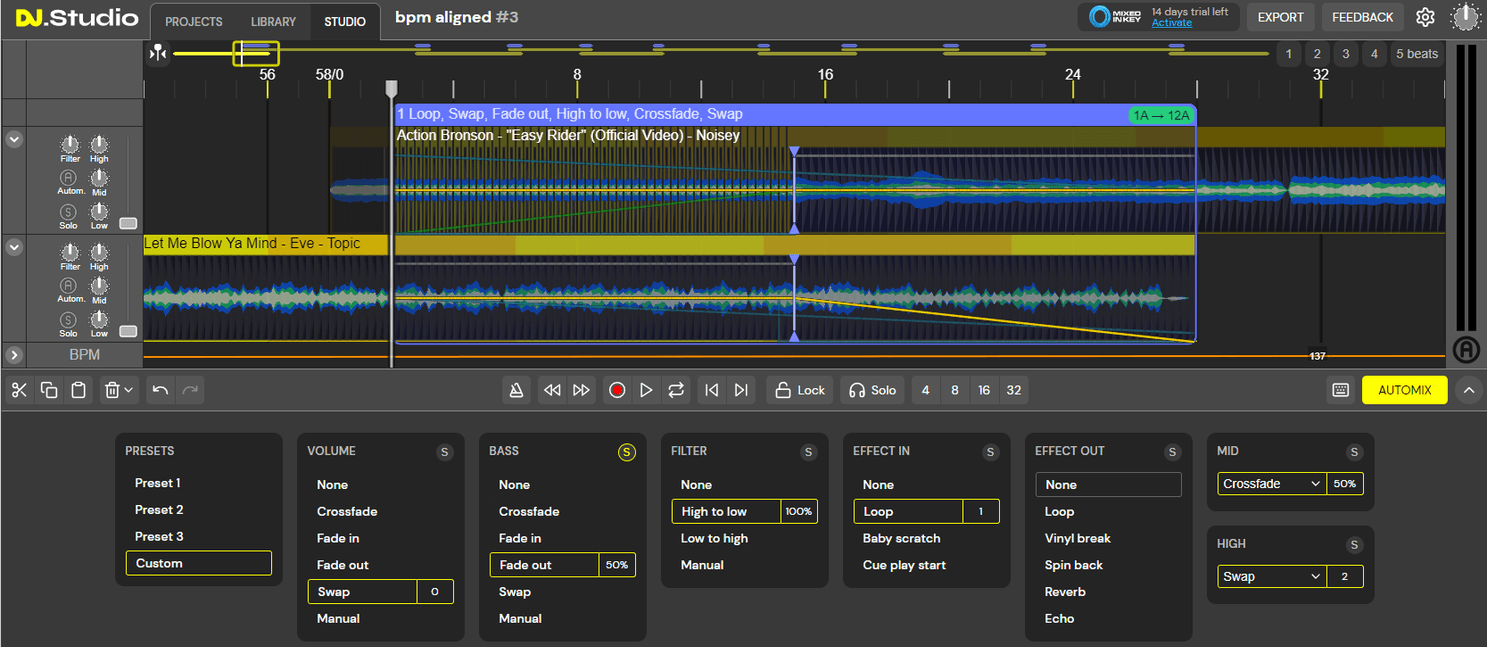This screenshot has height=647, width=1487.
Task: Set transition length to 4 bars
Action: point(926,390)
